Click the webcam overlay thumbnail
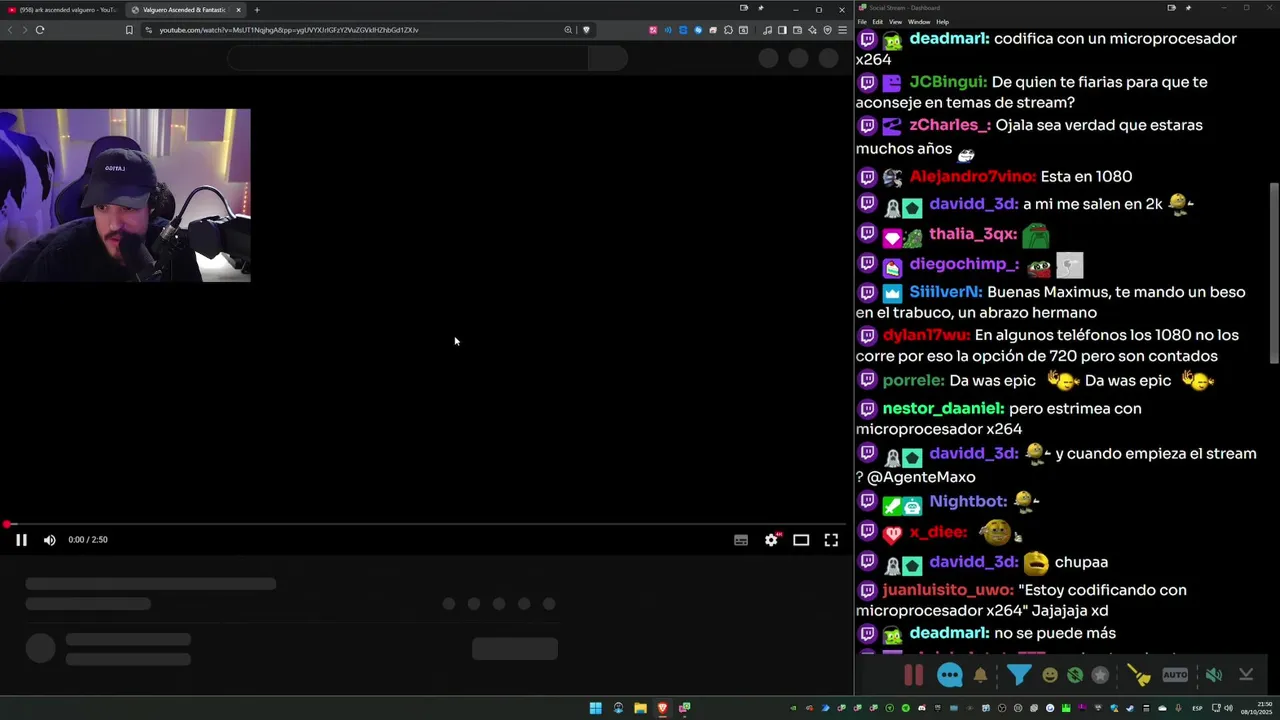Viewport: 1280px width, 720px height. [x=125, y=195]
